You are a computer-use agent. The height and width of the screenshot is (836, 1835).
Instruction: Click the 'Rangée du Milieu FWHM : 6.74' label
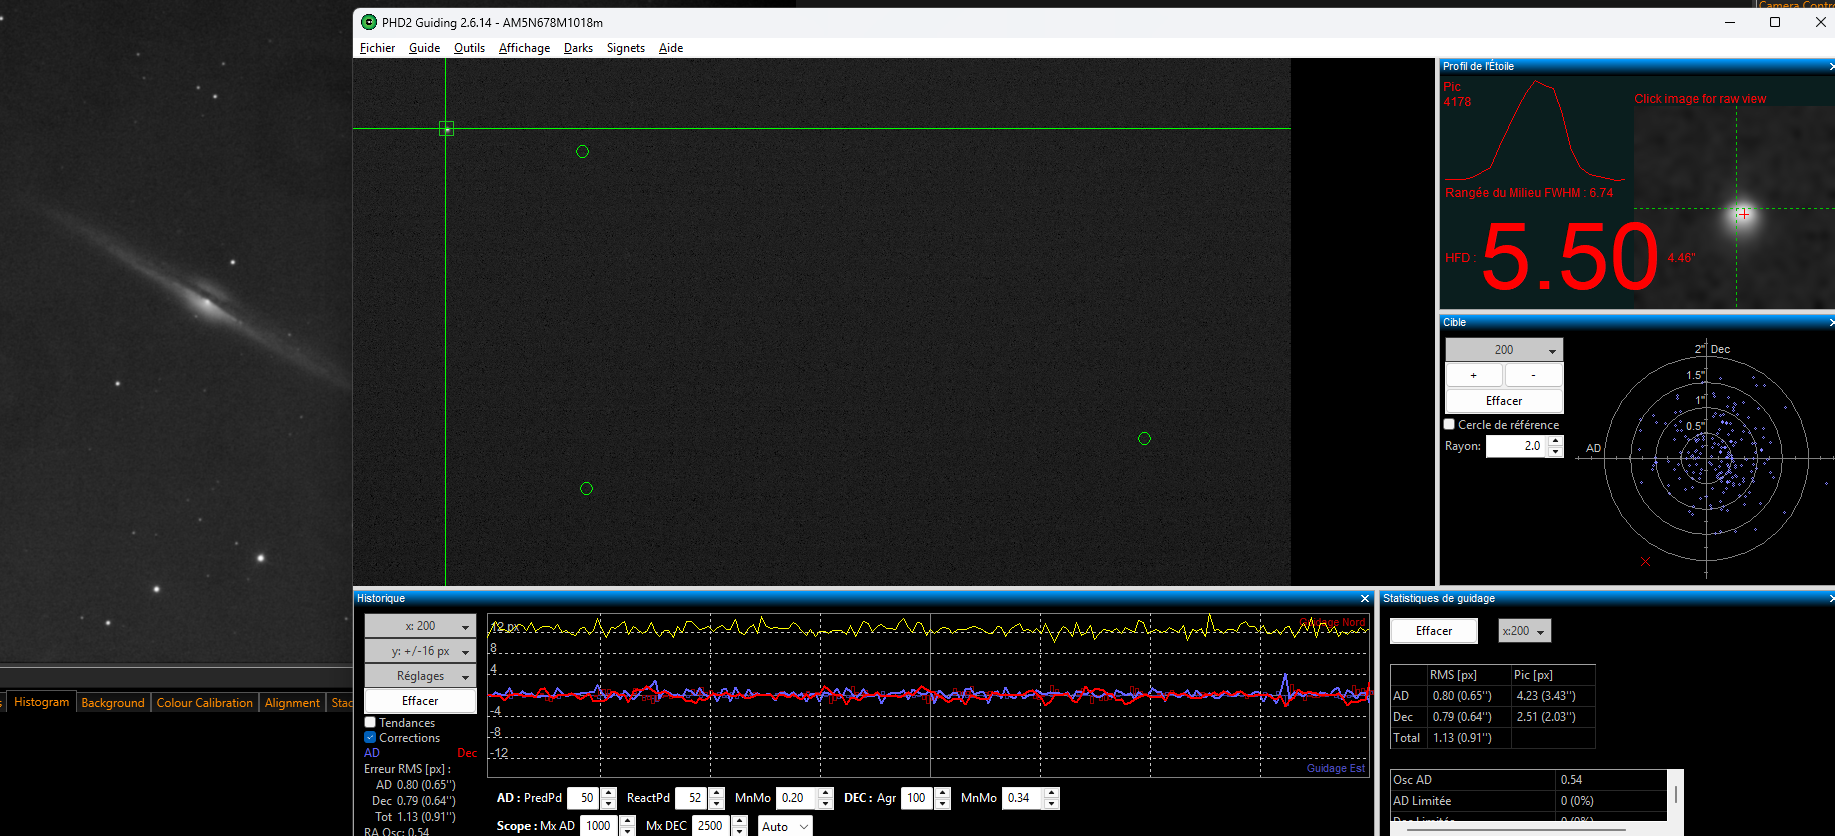(1529, 193)
